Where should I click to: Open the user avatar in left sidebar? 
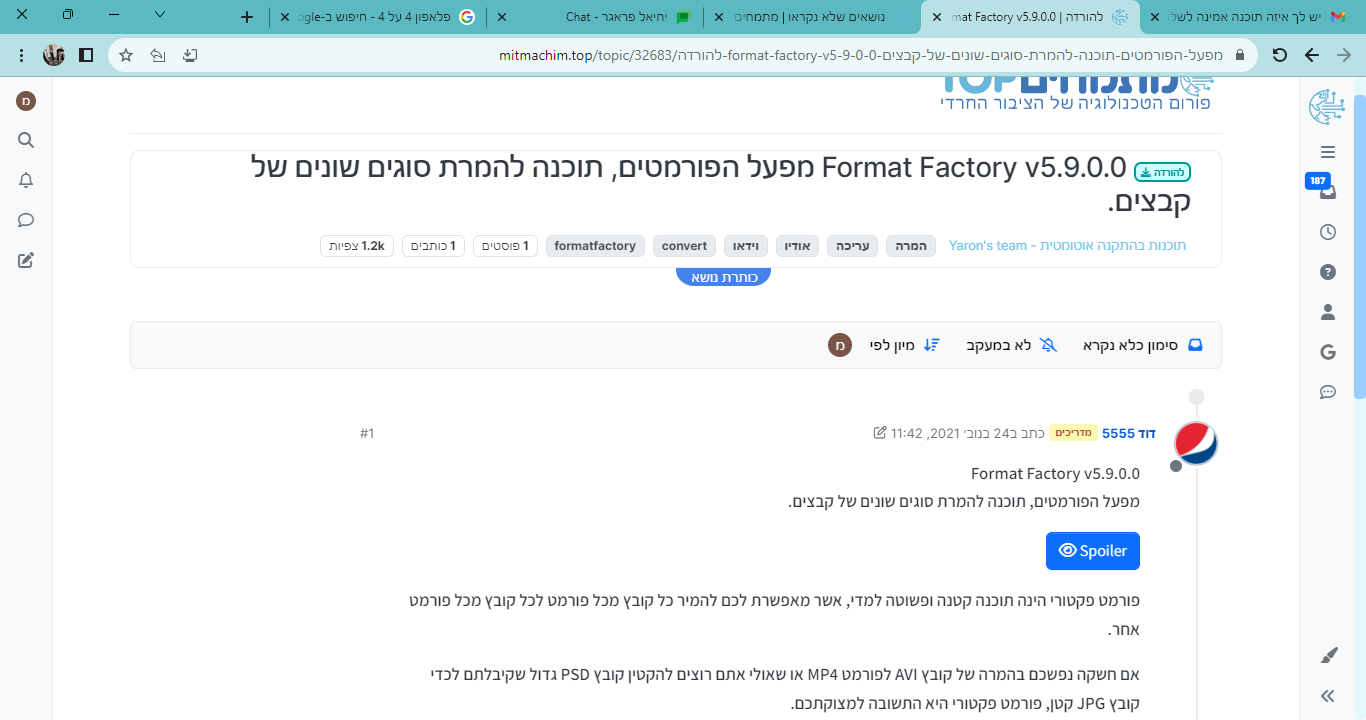(x=27, y=100)
